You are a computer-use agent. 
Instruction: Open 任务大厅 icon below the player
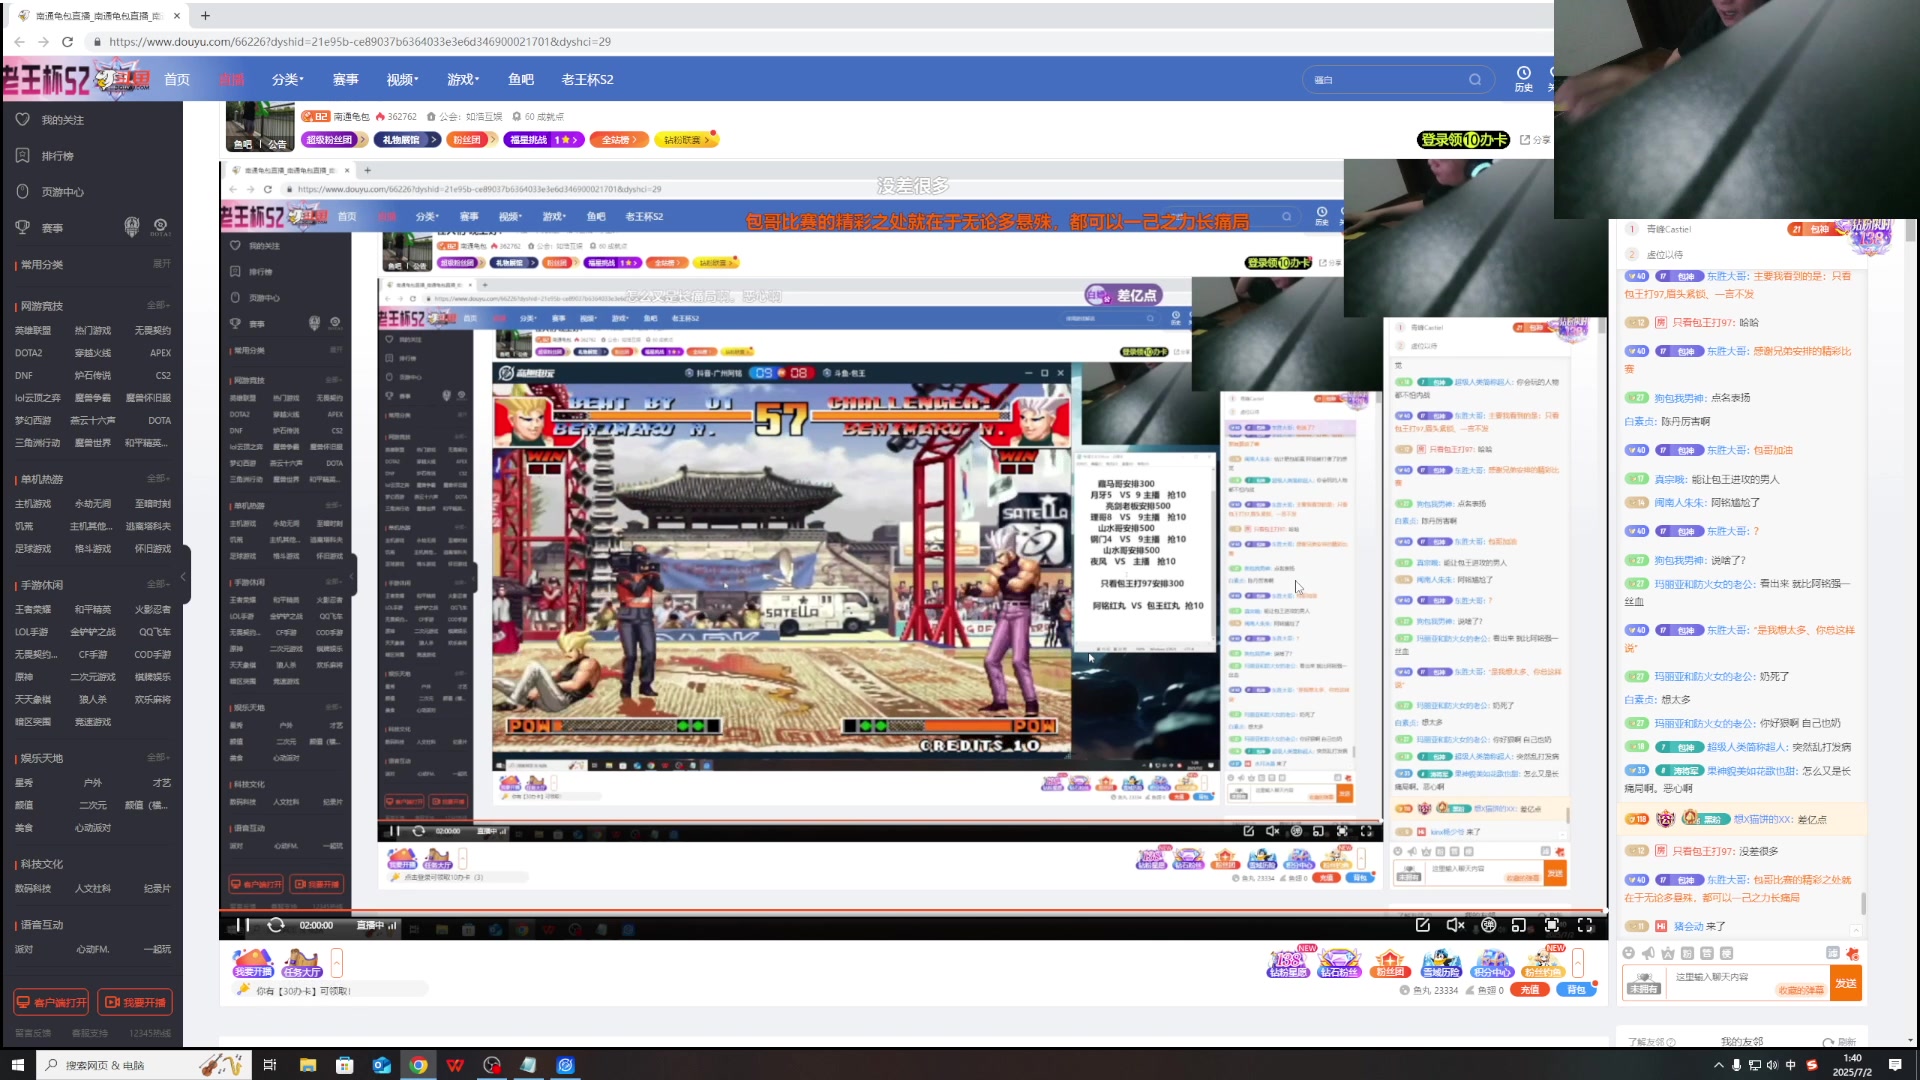pyautogui.click(x=302, y=963)
